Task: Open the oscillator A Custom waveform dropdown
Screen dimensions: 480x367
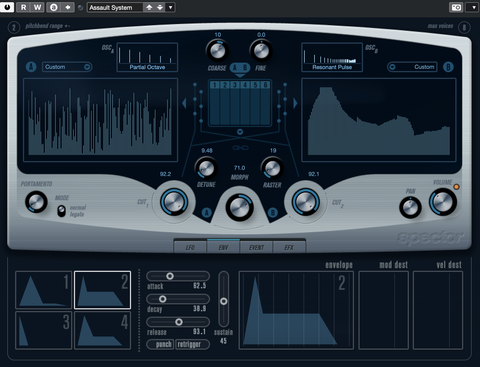Action: point(67,67)
